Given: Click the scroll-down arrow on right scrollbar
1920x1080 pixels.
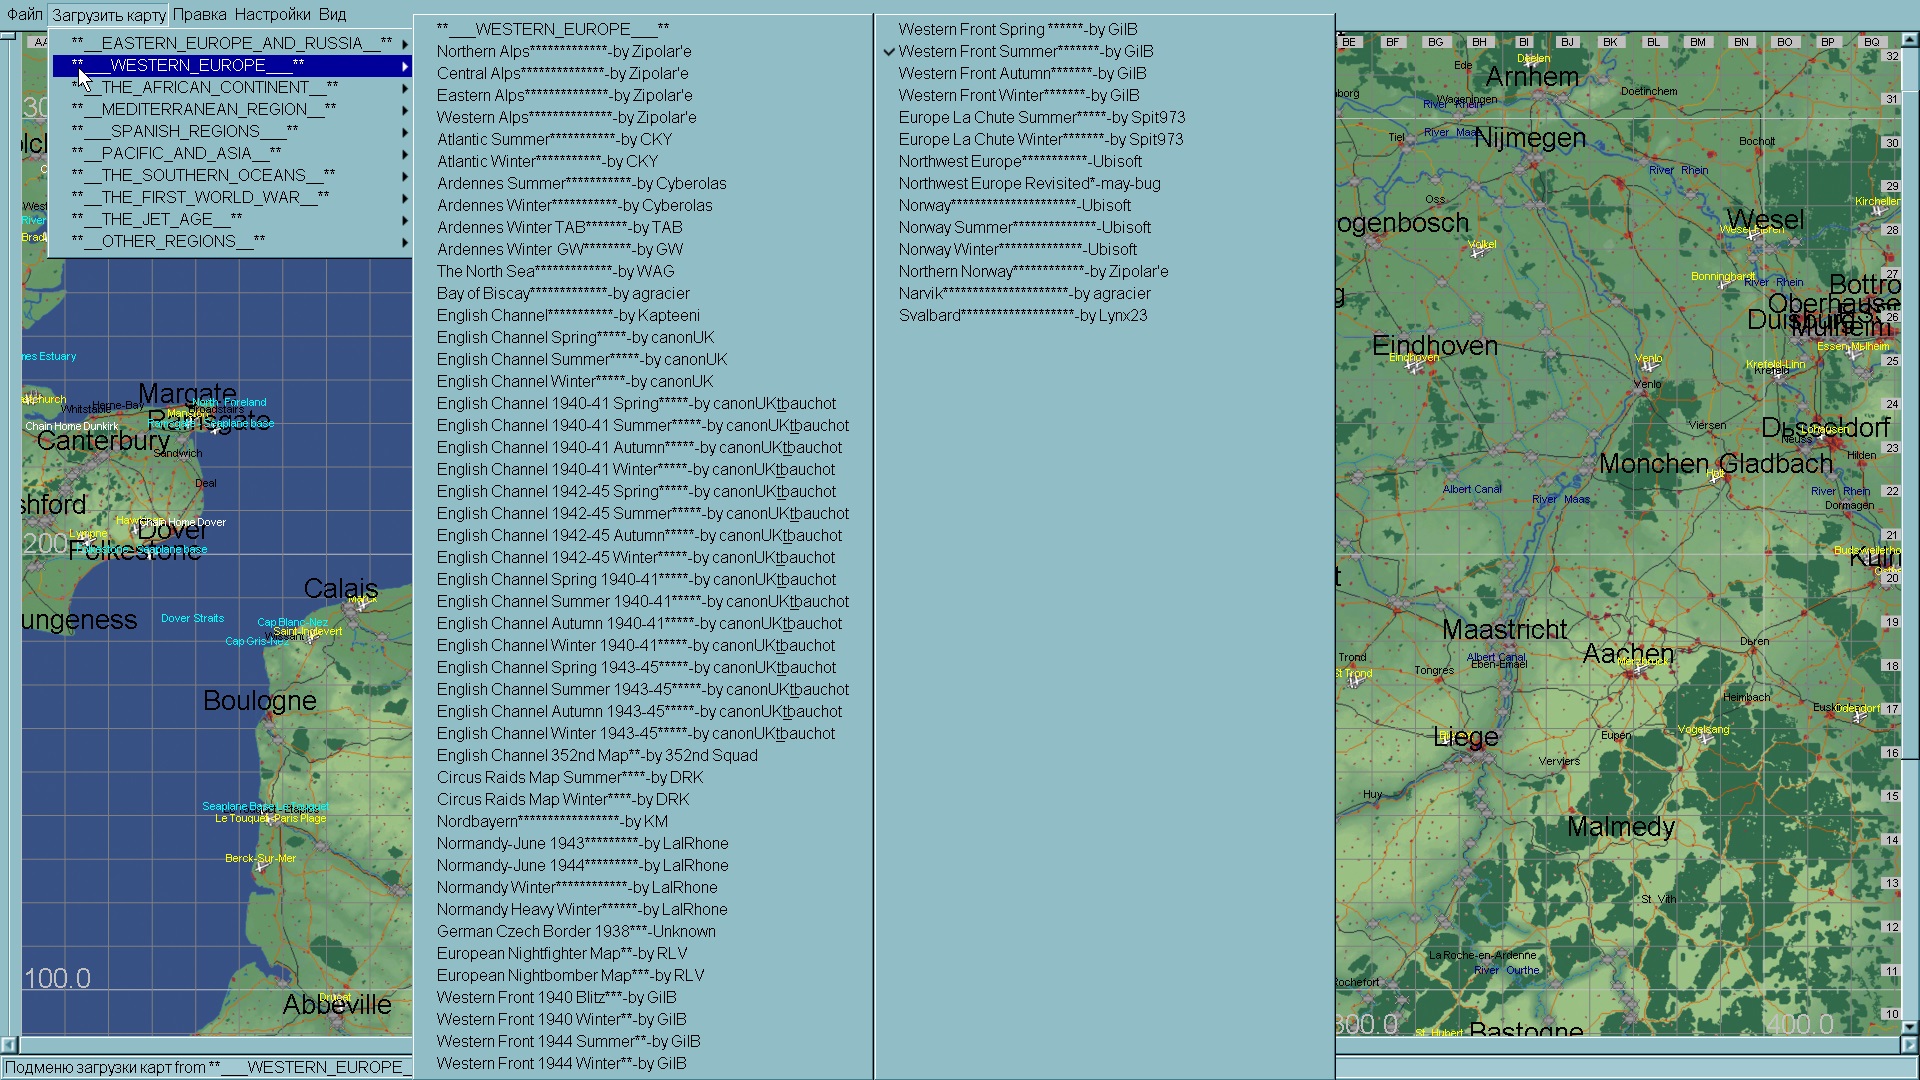Looking at the screenshot, I should click(x=1909, y=1027).
